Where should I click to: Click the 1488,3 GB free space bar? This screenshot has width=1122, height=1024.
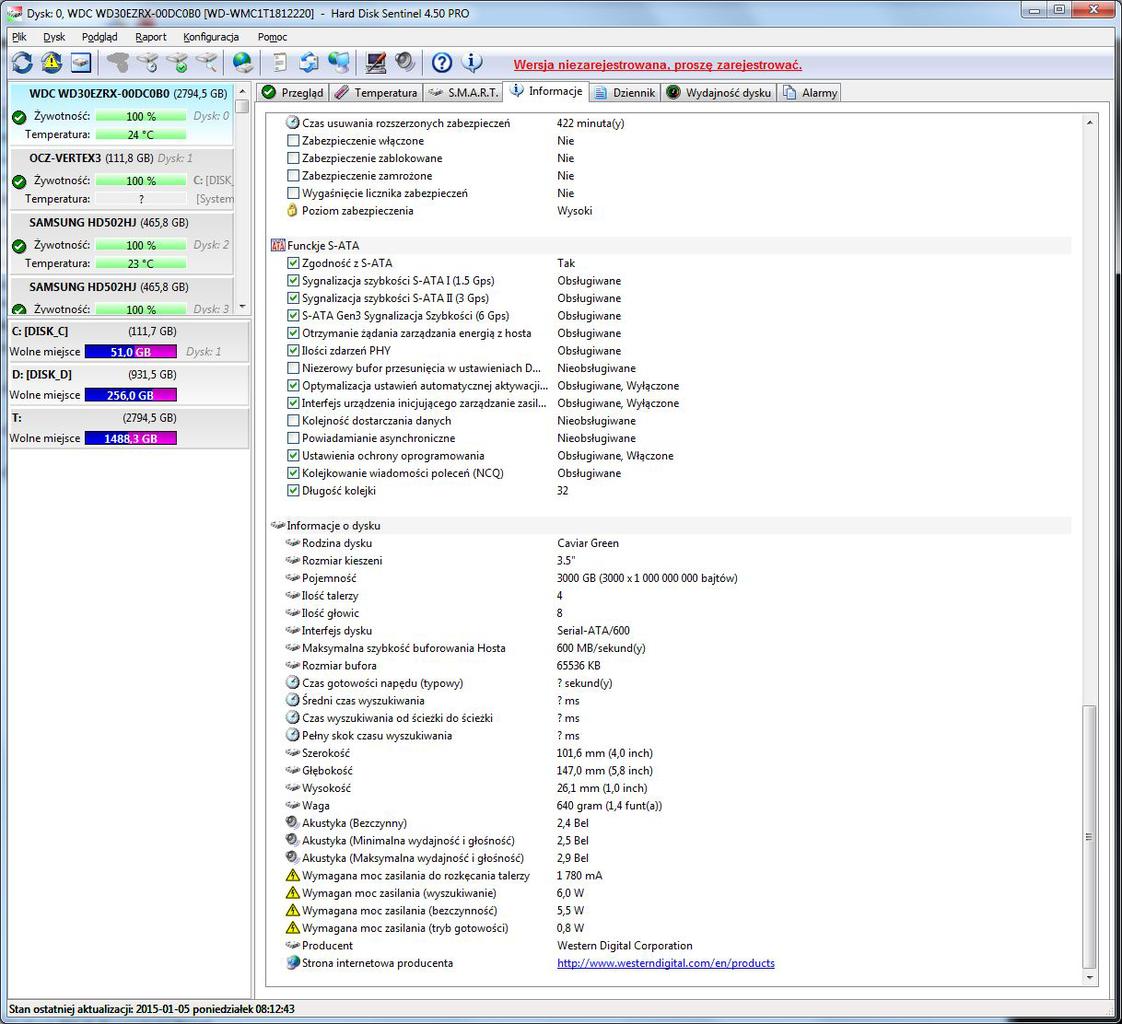point(131,439)
